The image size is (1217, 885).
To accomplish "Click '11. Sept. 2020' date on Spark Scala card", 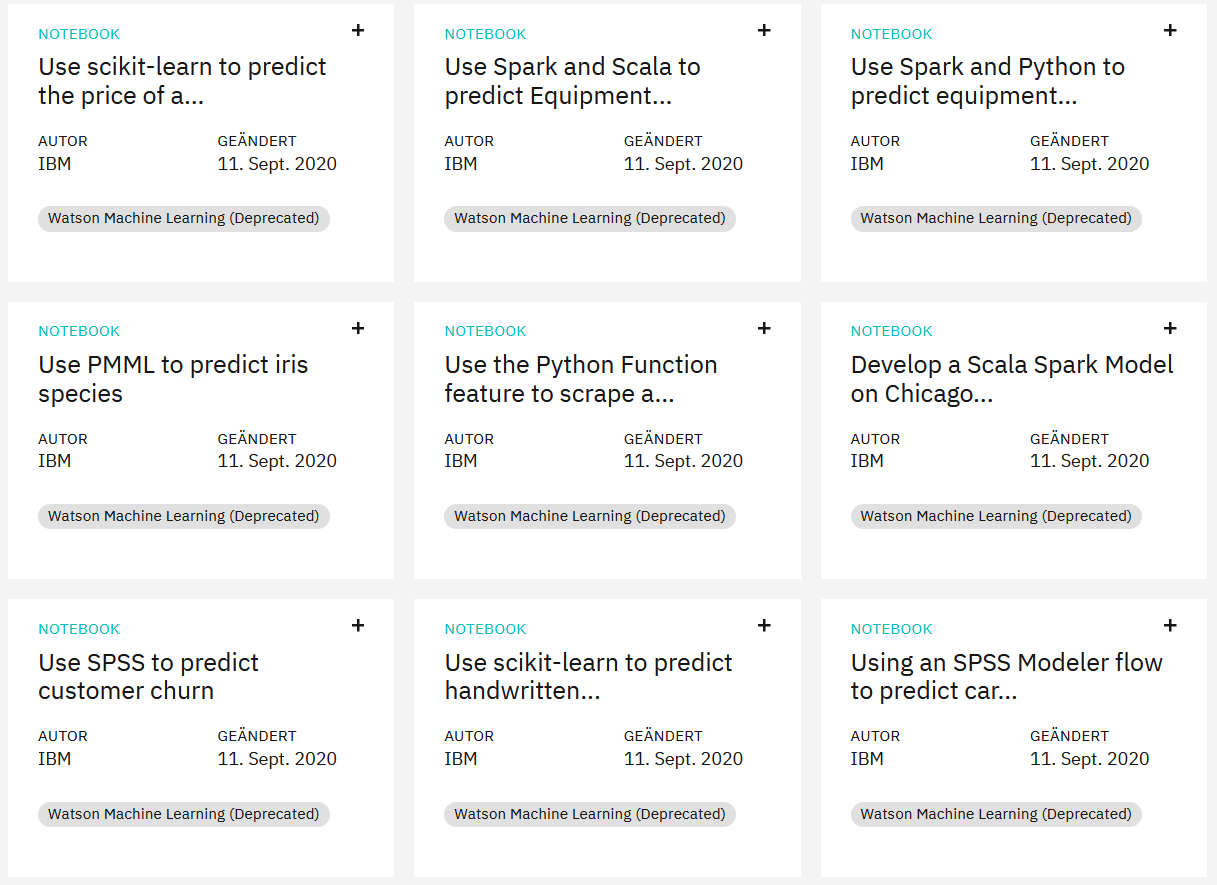I will (683, 164).
